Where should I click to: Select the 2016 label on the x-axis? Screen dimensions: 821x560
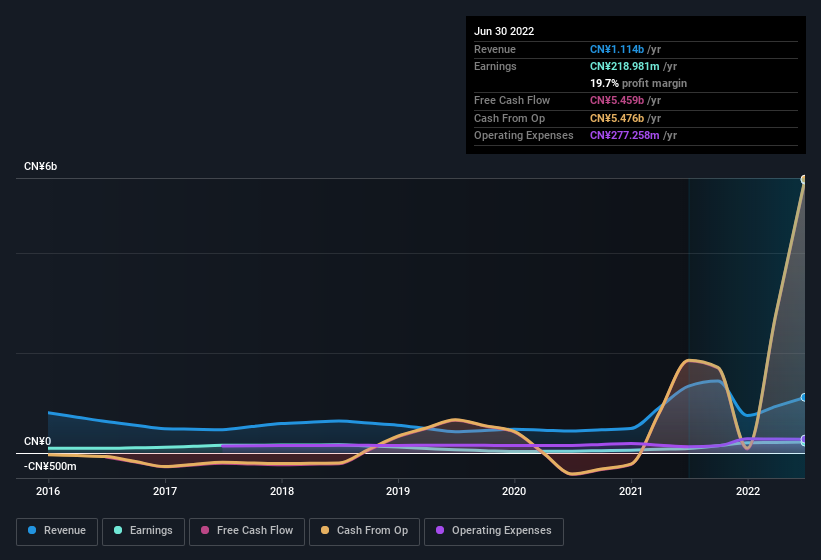coord(48,491)
